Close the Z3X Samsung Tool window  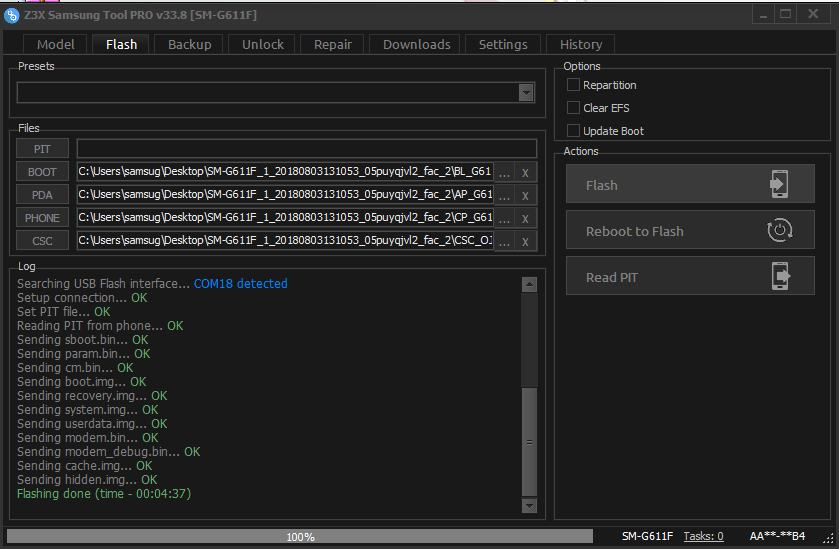tap(813, 14)
